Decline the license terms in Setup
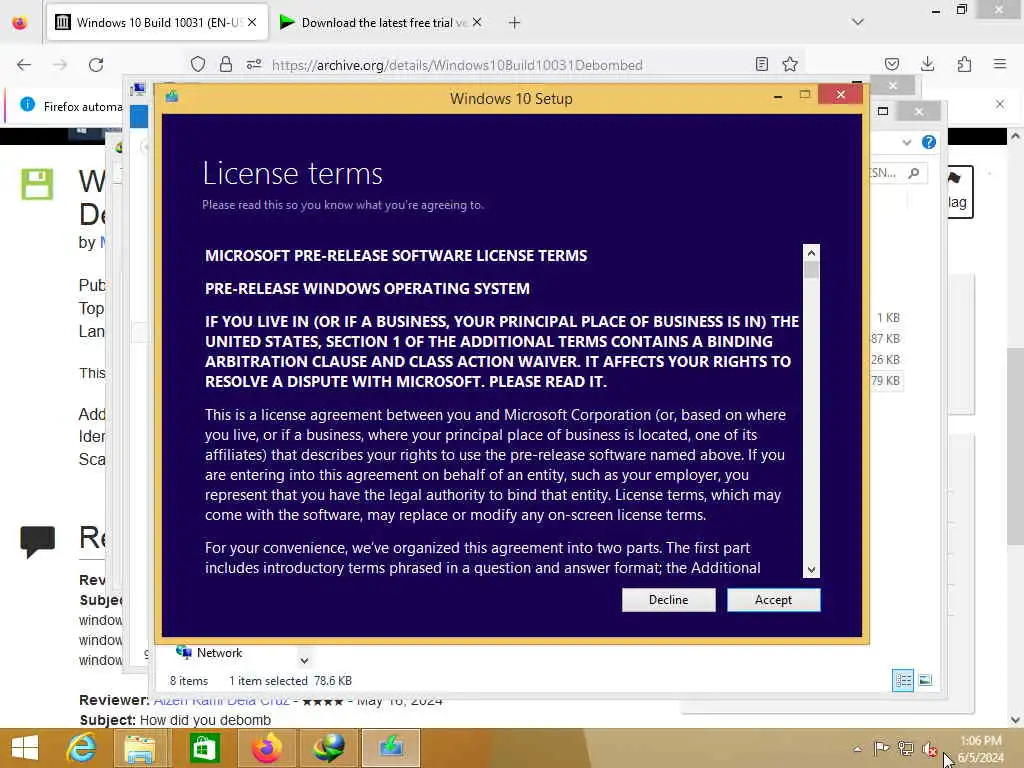1024x768 pixels. pos(668,600)
